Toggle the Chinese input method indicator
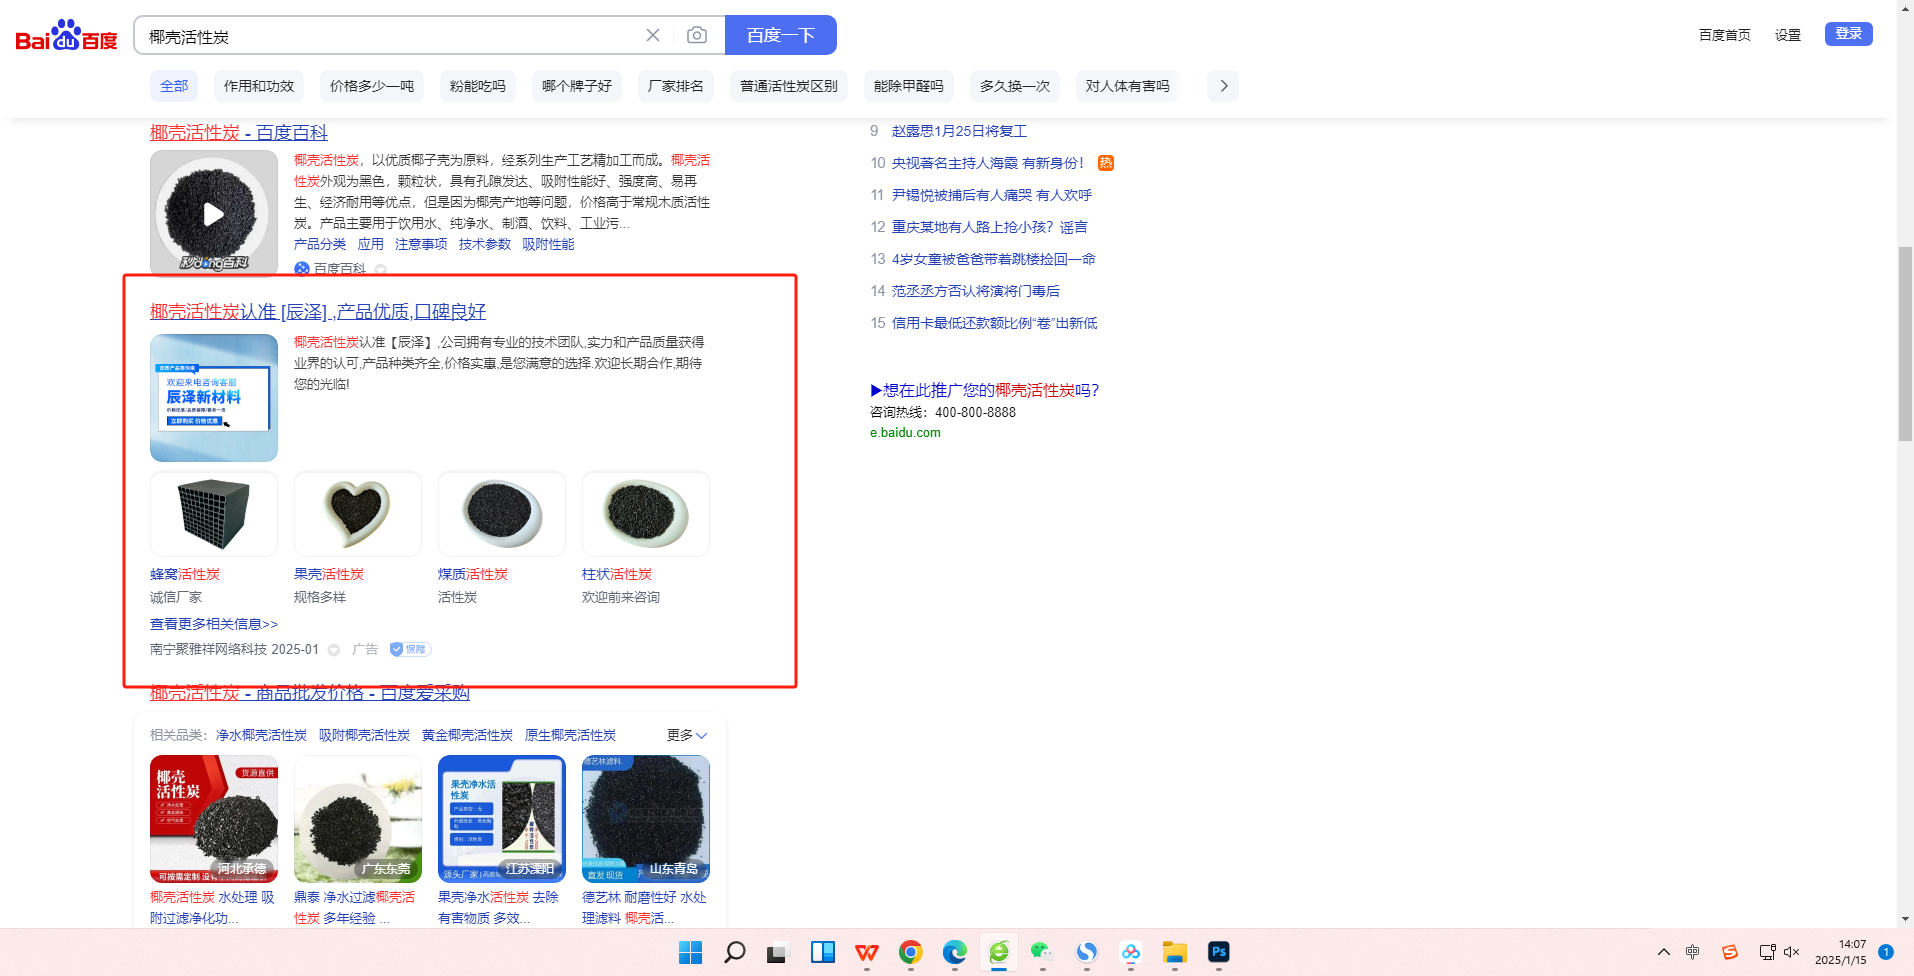This screenshot has width=1914, height=976. coord(1692,952)
